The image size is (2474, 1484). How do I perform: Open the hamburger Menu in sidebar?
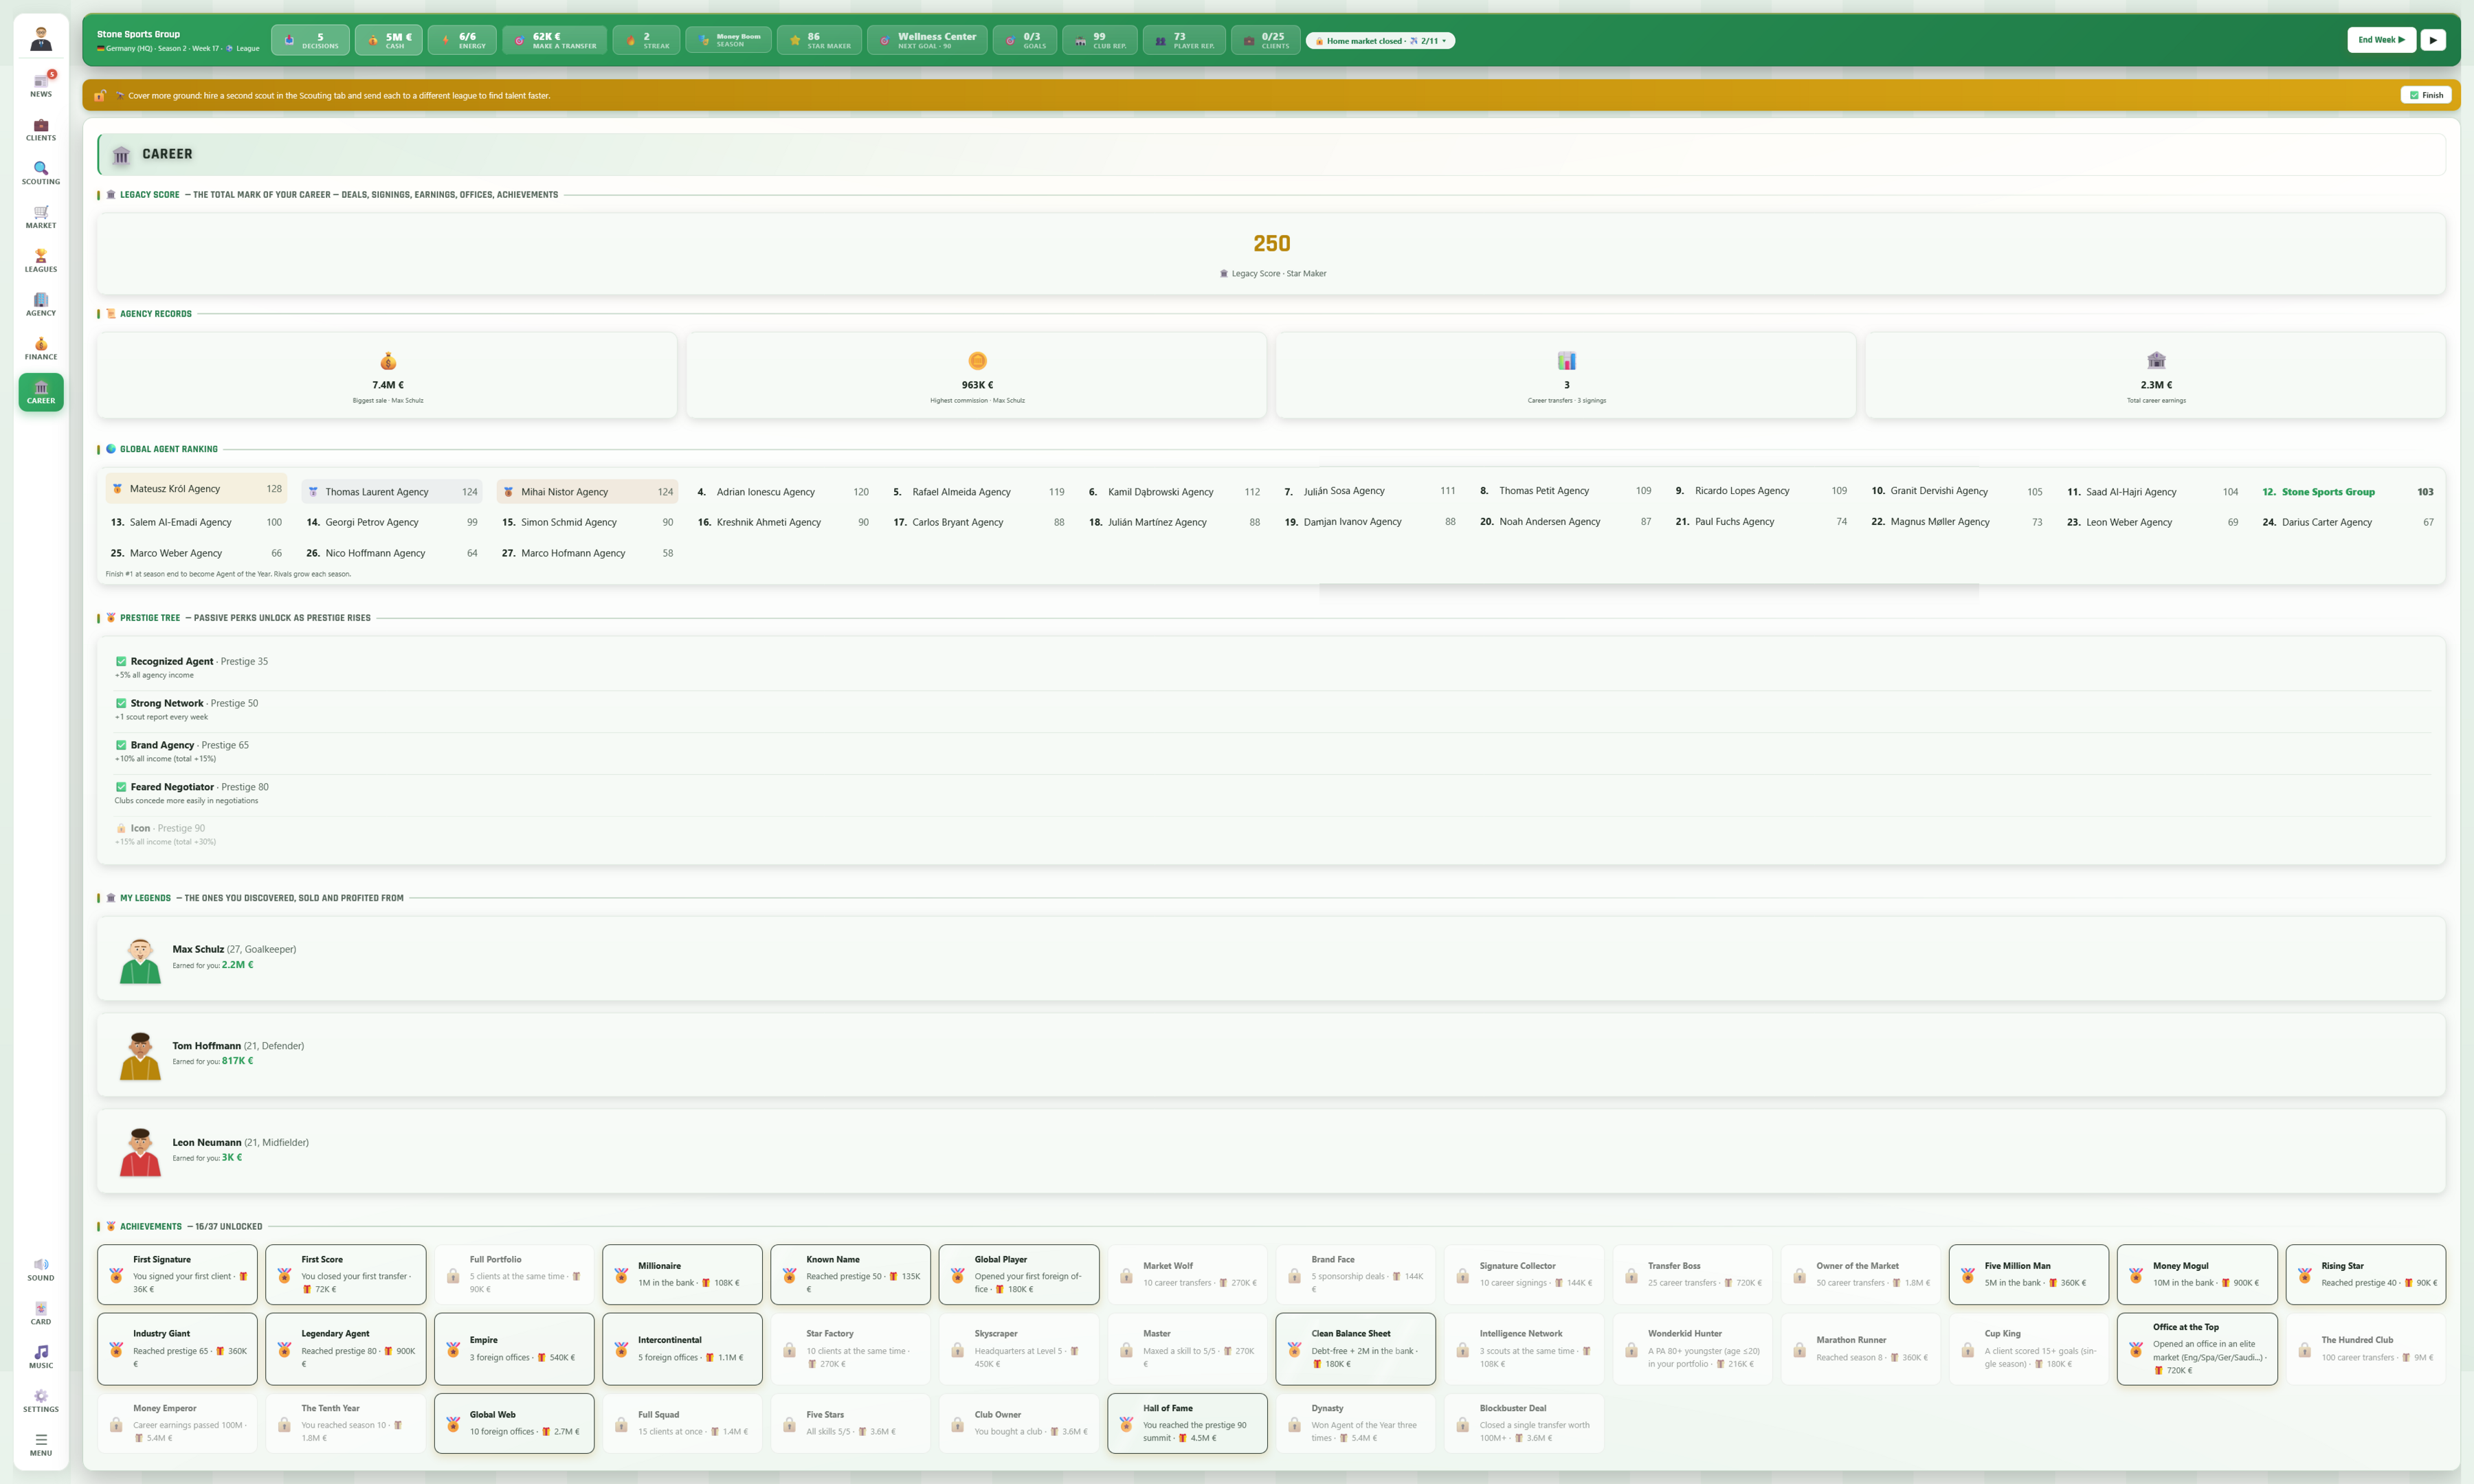pos(41,1445)
